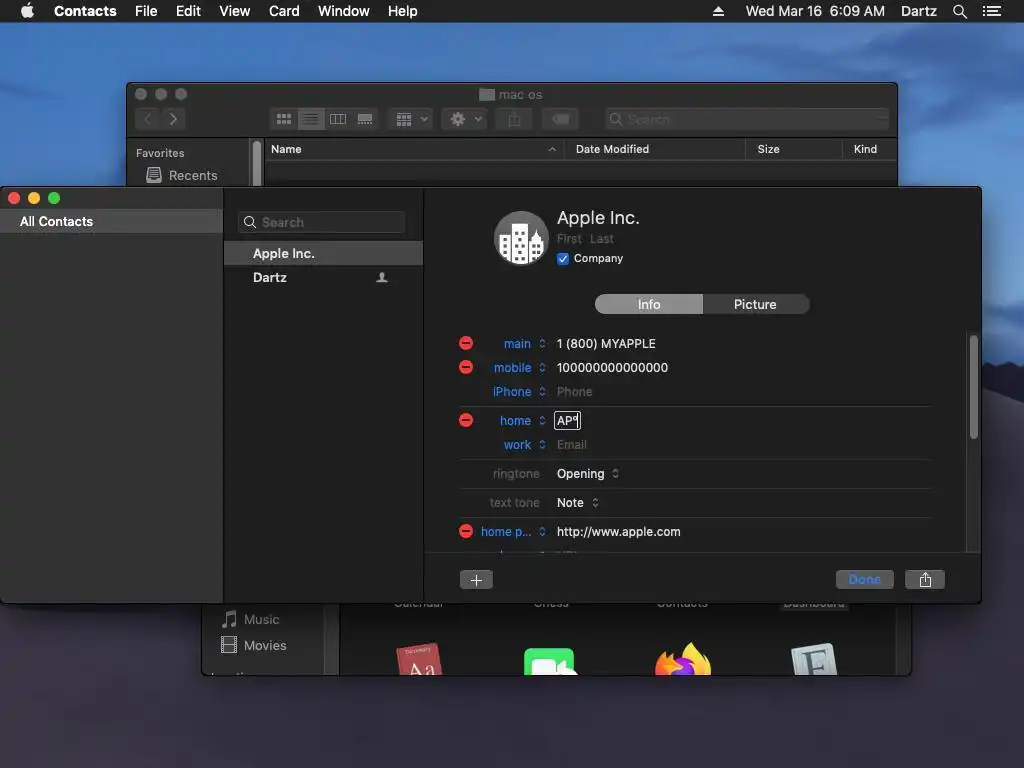This screenshot has height=768, width=1024.
Task: Click the eject icon in menu bar
Action: tap(718, 11)
